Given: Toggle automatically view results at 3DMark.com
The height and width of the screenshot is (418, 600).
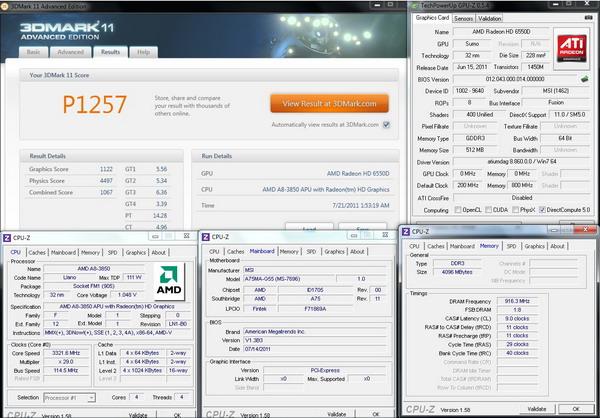Looking at the screenshot, I should coord(386,125).
